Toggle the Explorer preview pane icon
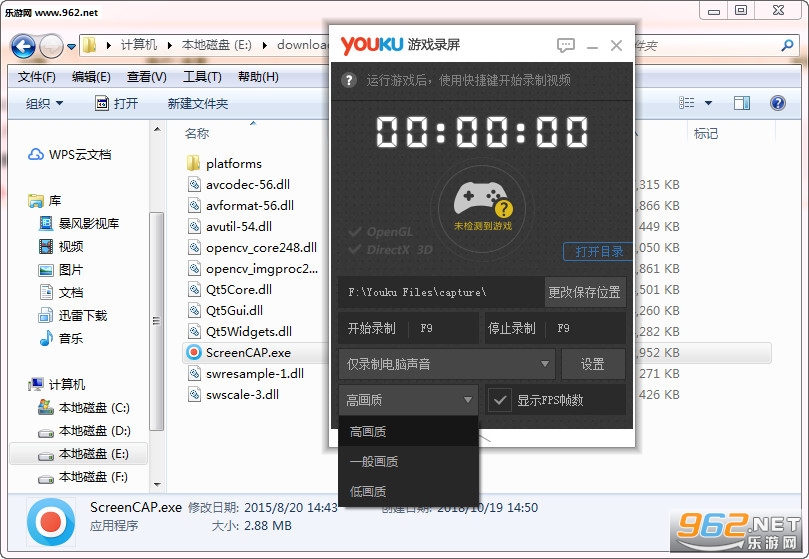Viewport: 809px width, 559px height. [742, 103]
